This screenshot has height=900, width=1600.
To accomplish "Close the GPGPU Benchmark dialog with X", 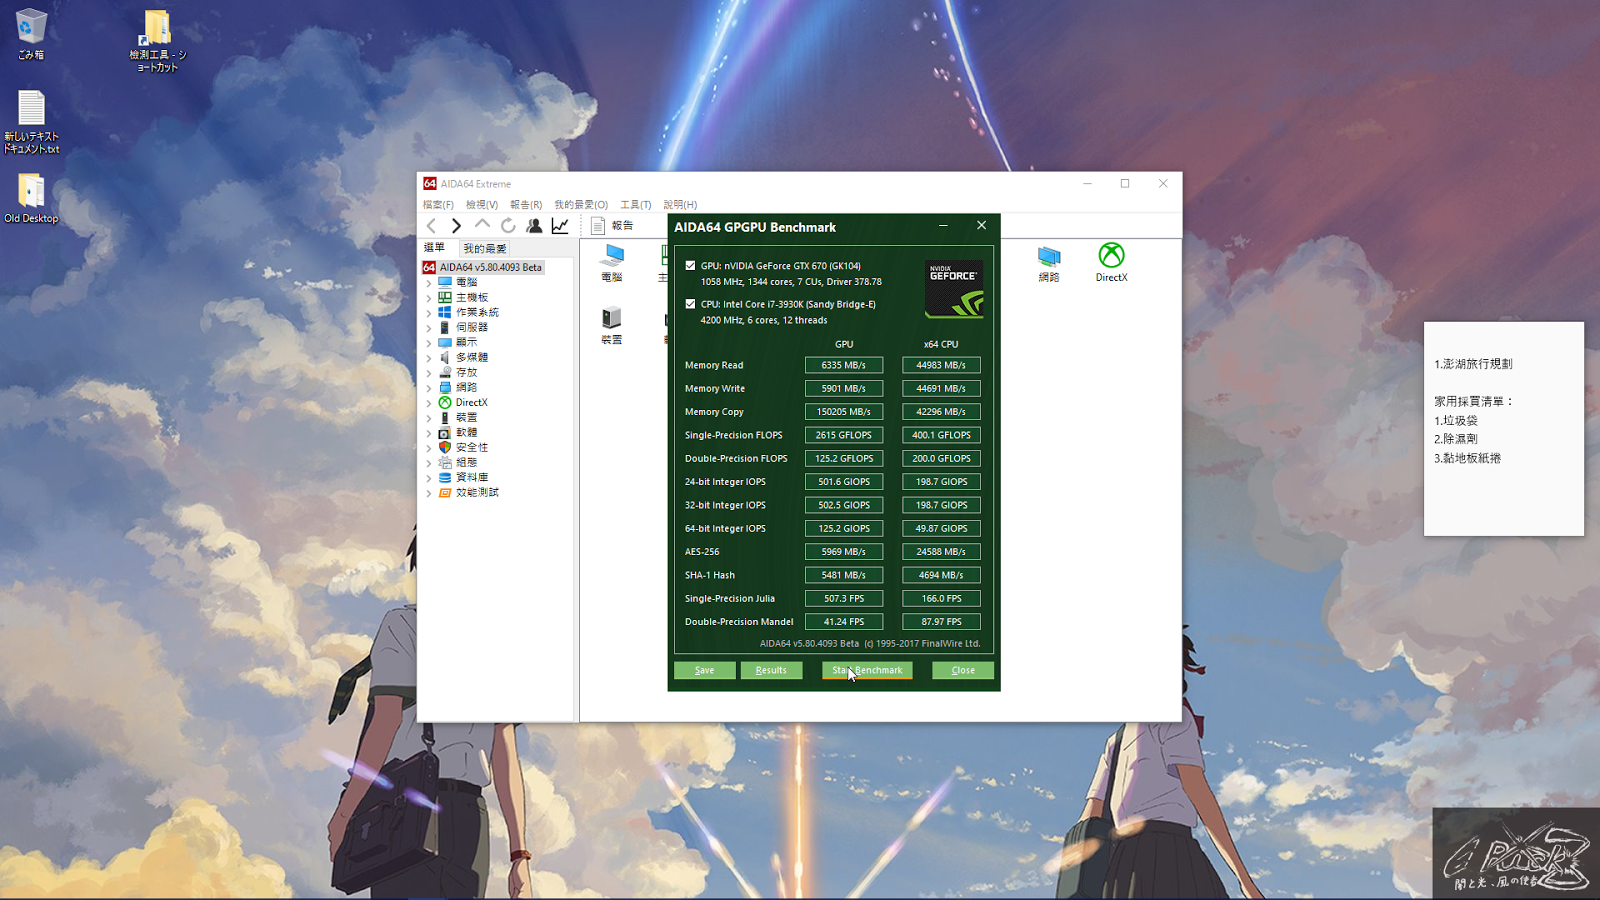I will click(981, 226).
